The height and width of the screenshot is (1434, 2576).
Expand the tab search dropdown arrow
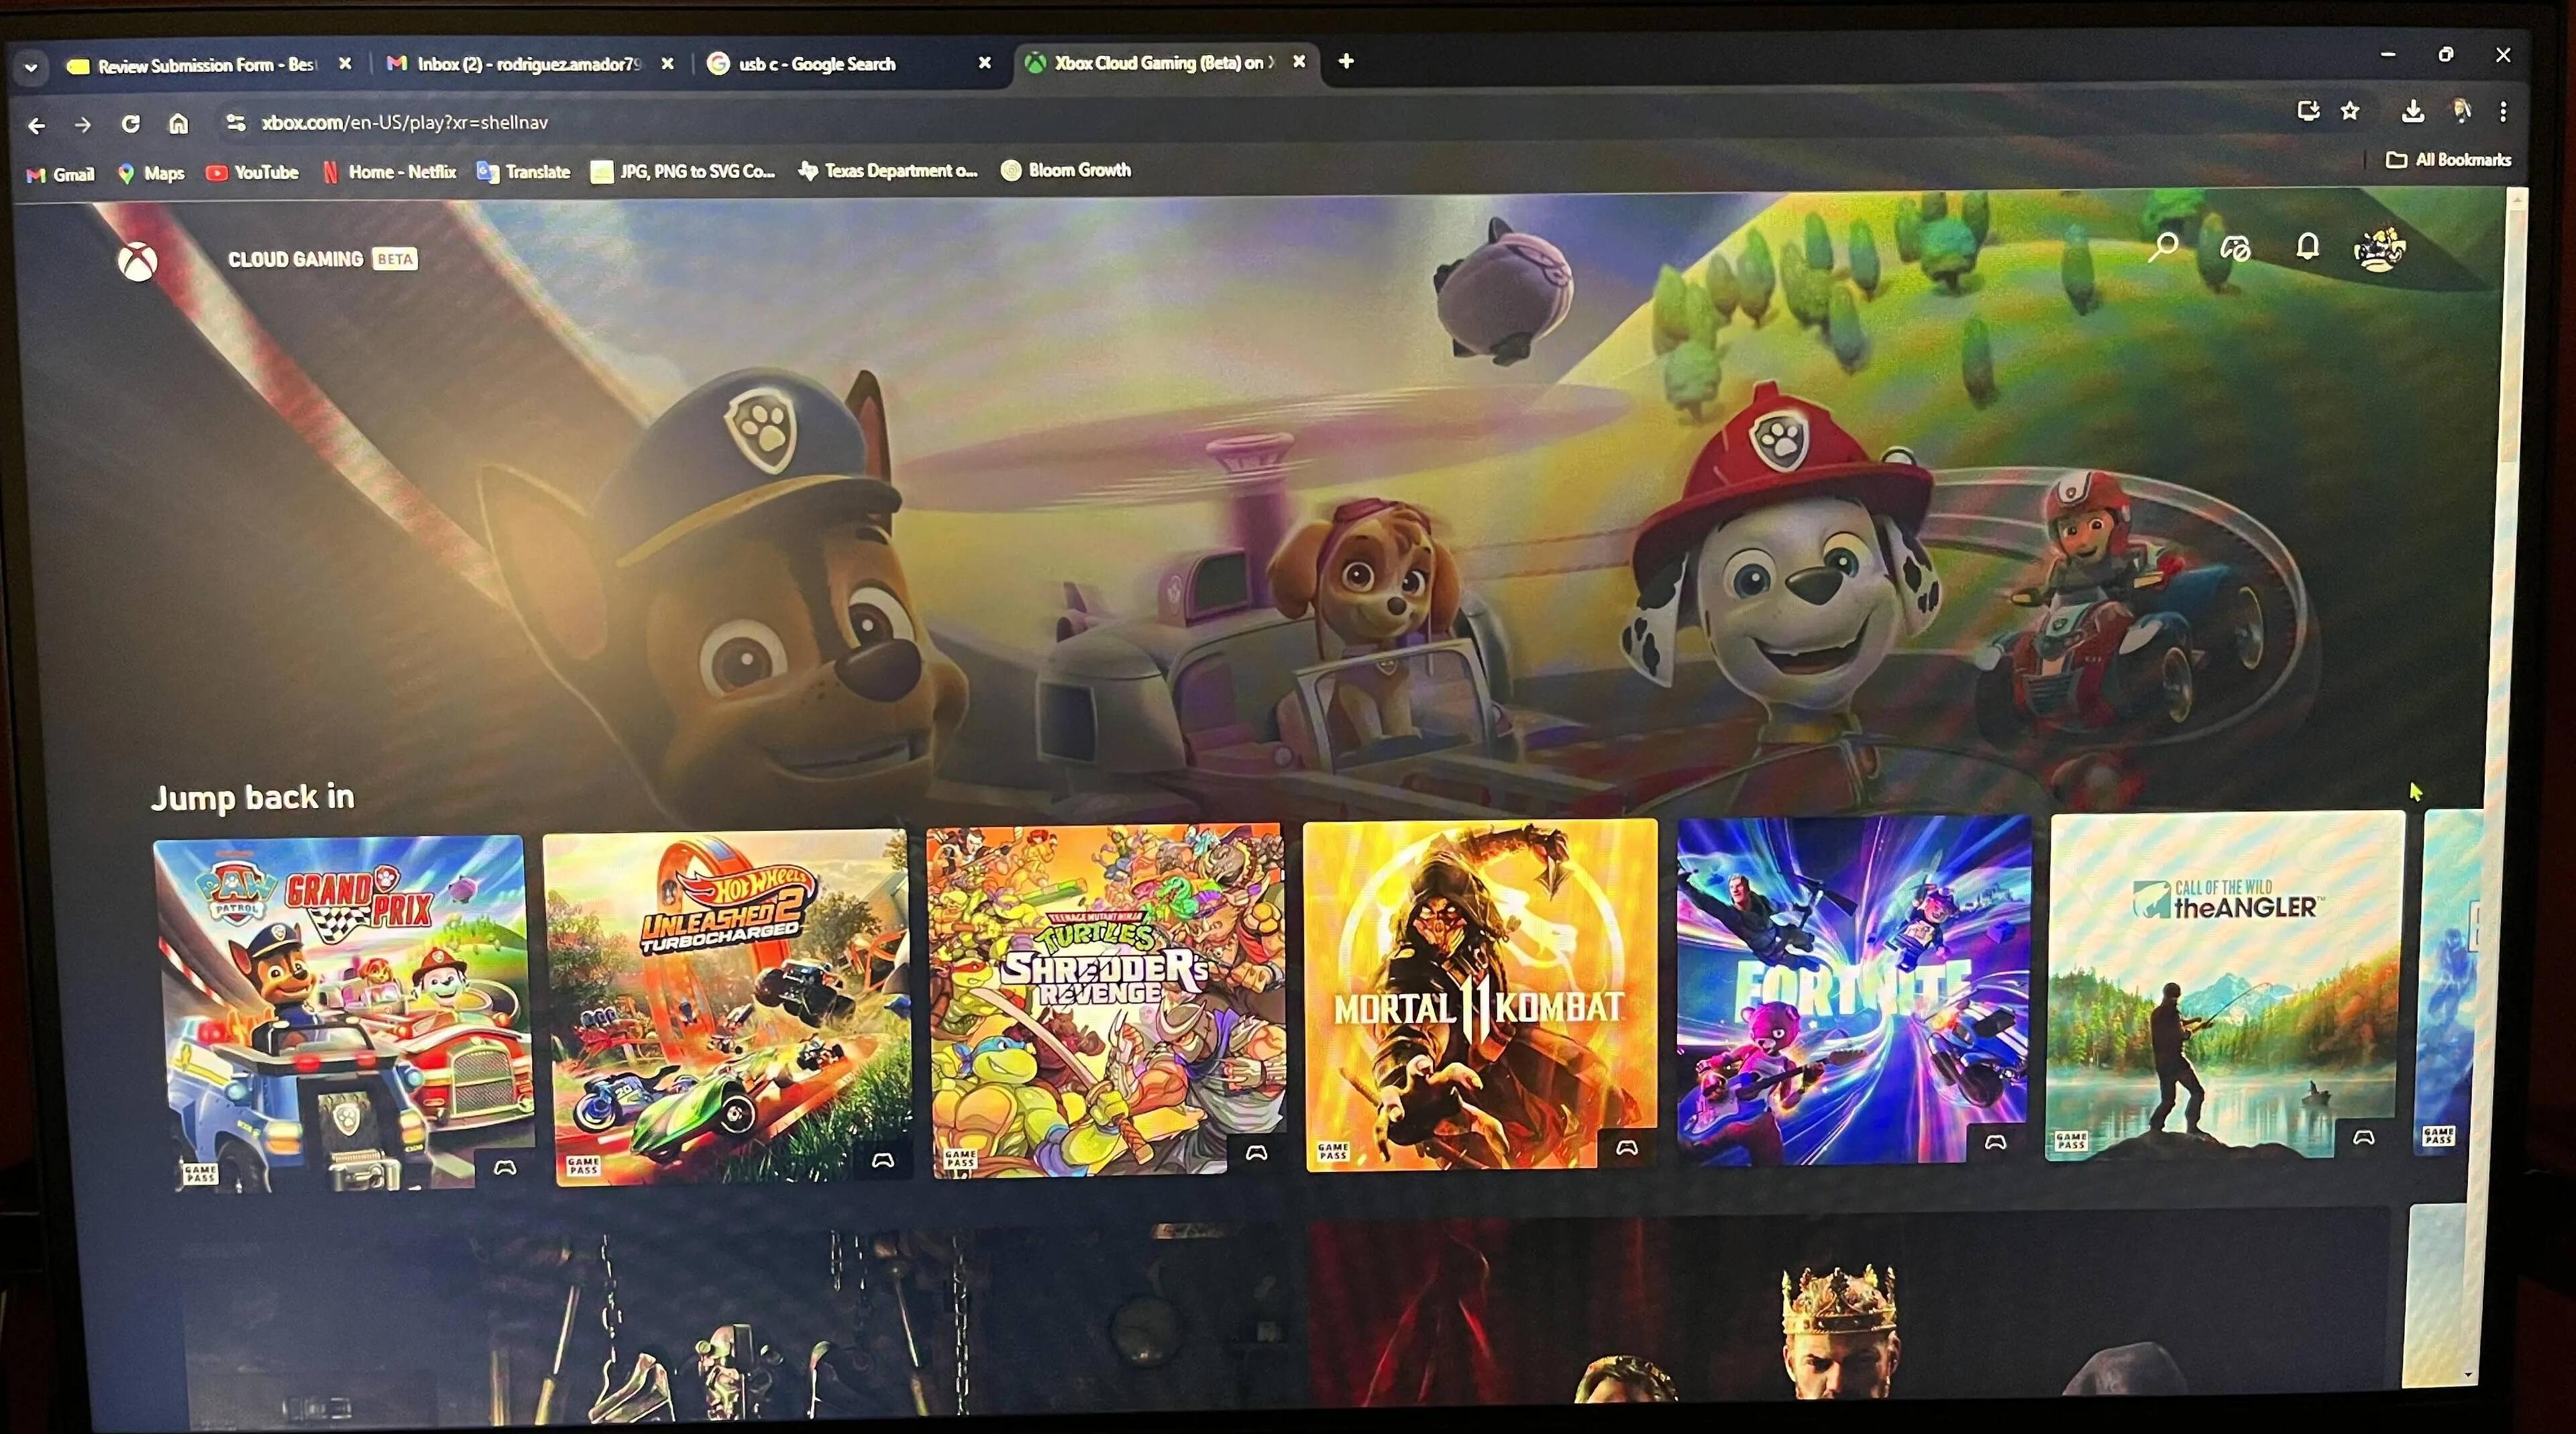point(31,68)
